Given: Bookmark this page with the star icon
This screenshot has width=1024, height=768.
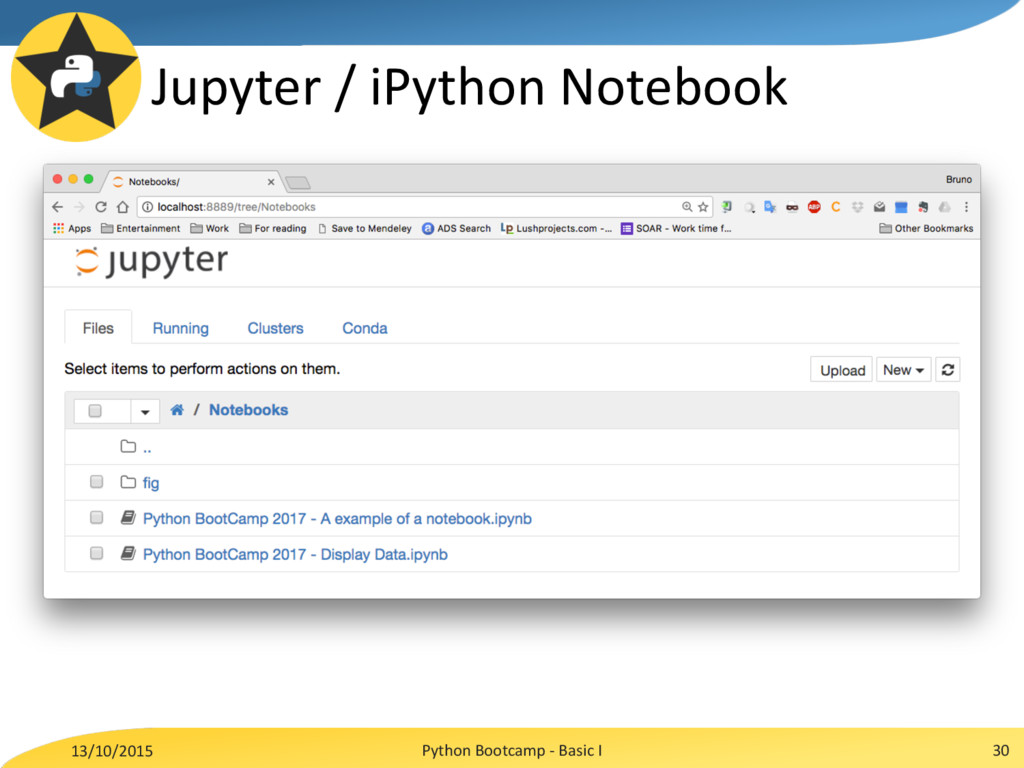Looking at the screenshot, I should (x=703, y=207).
